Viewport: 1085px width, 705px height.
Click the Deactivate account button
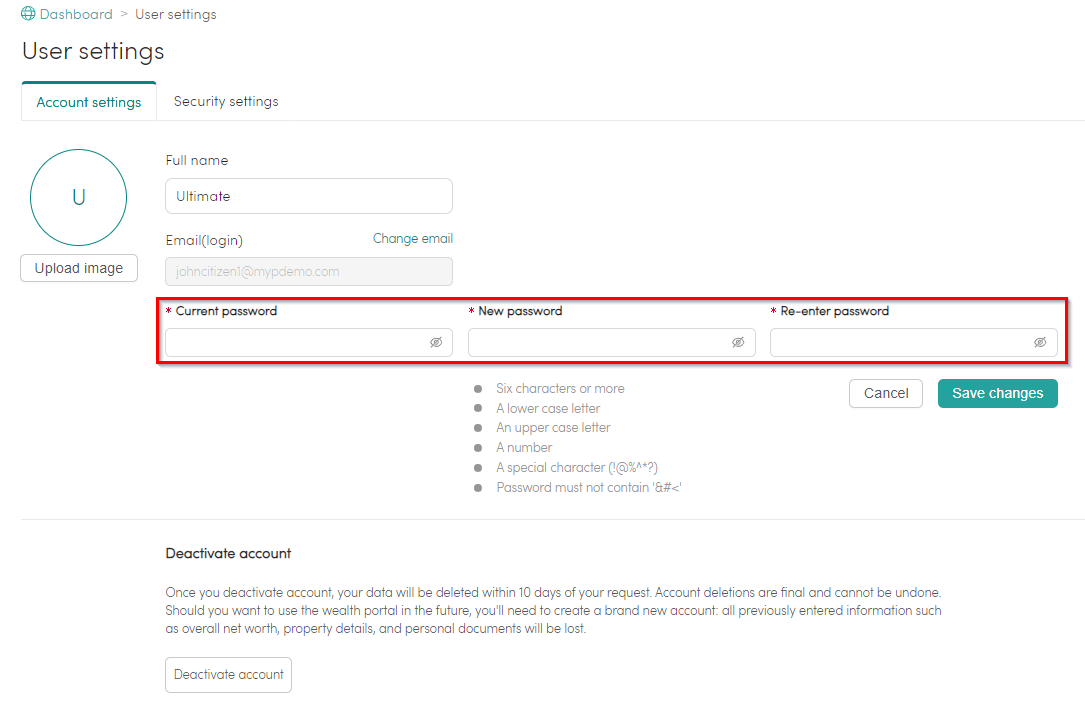(x=228, y=675)
